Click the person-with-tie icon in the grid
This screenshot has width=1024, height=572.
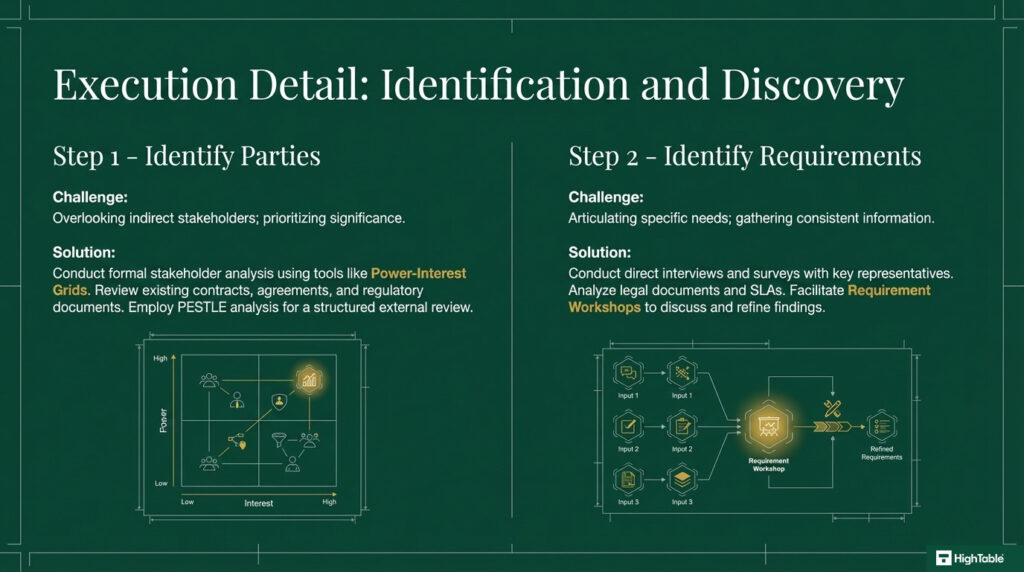click(237, 400)
